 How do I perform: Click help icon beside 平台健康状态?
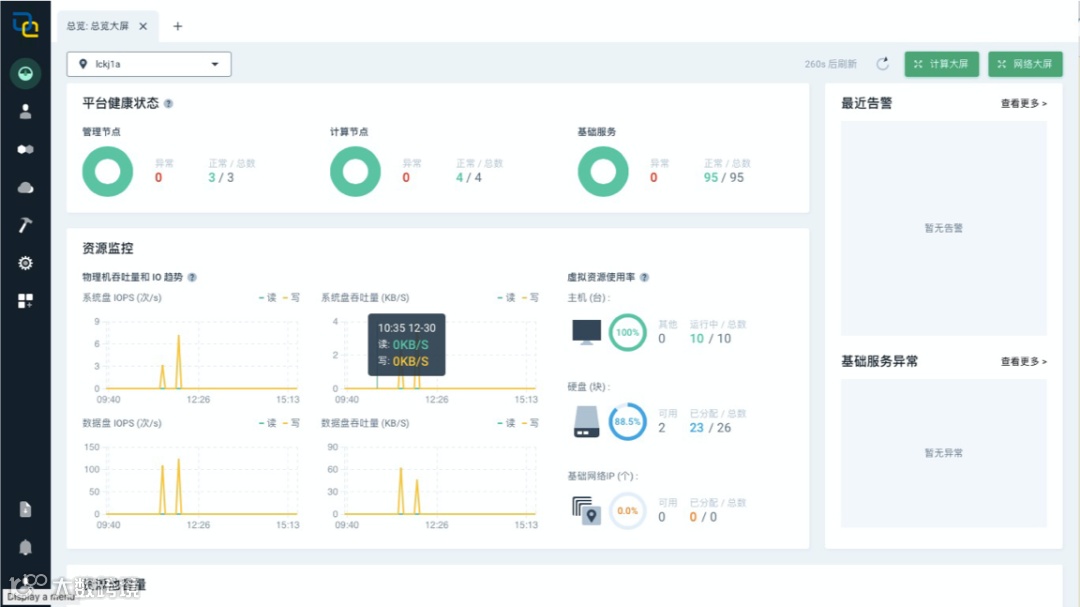tap(169, 103)
